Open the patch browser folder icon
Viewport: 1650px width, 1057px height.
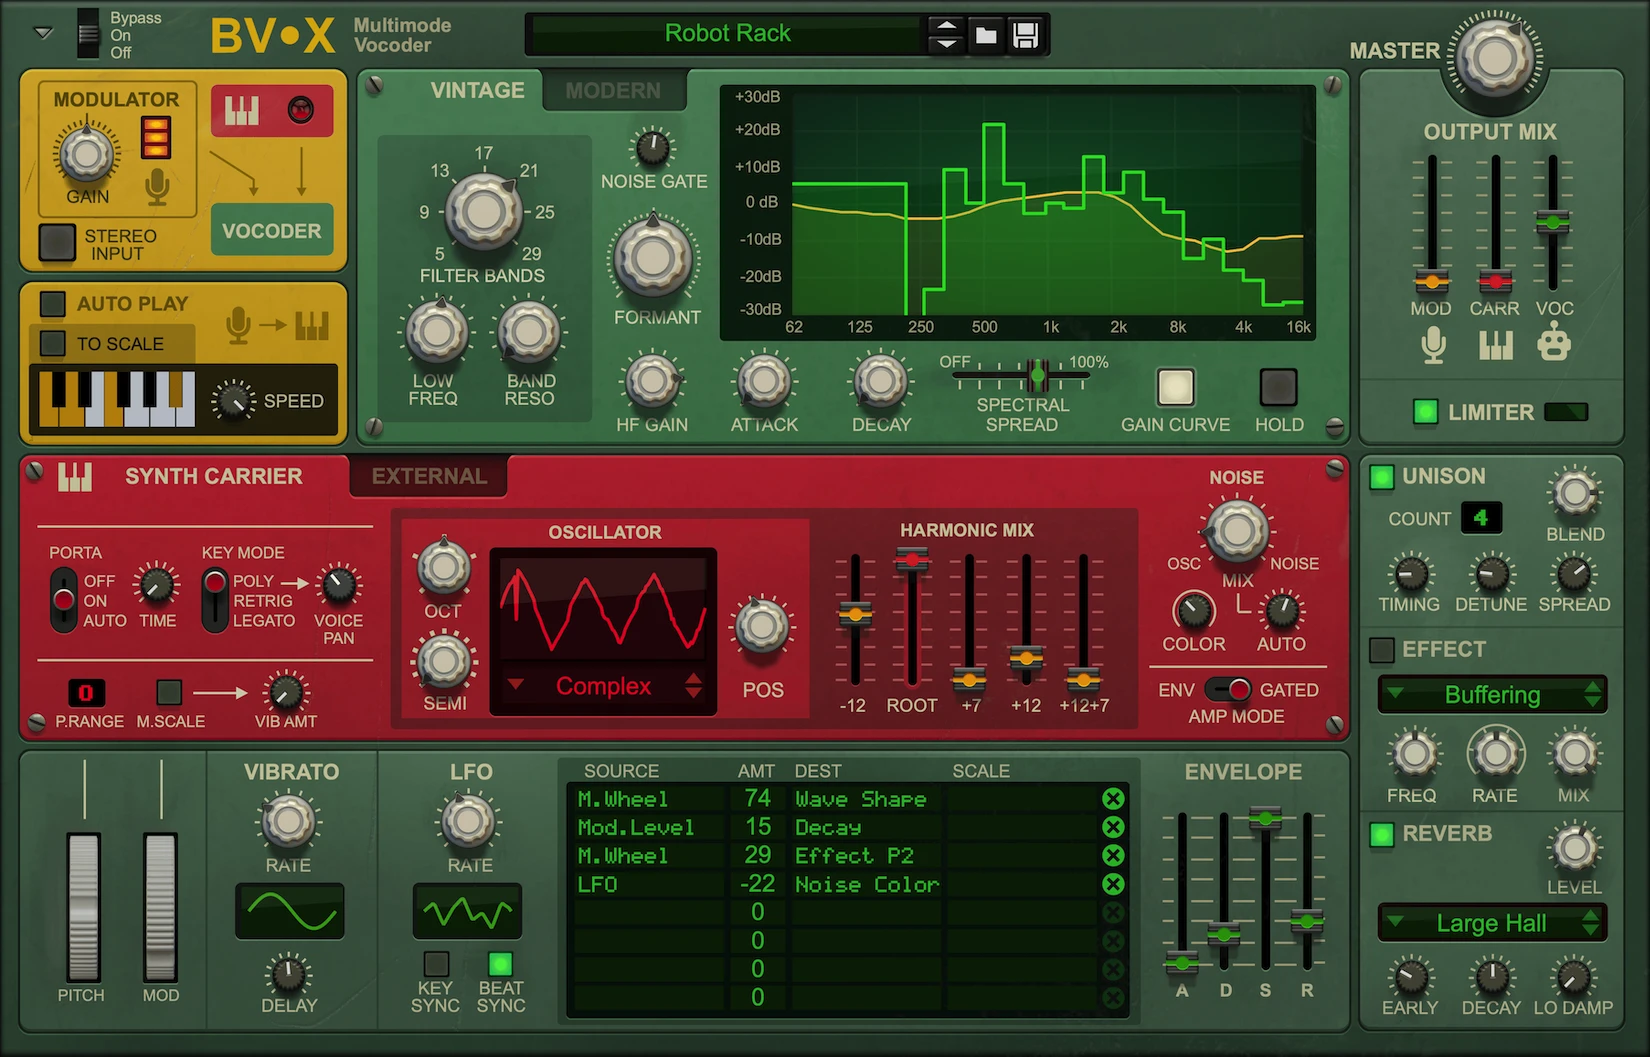pyautogui.click(x=986, y=36)
